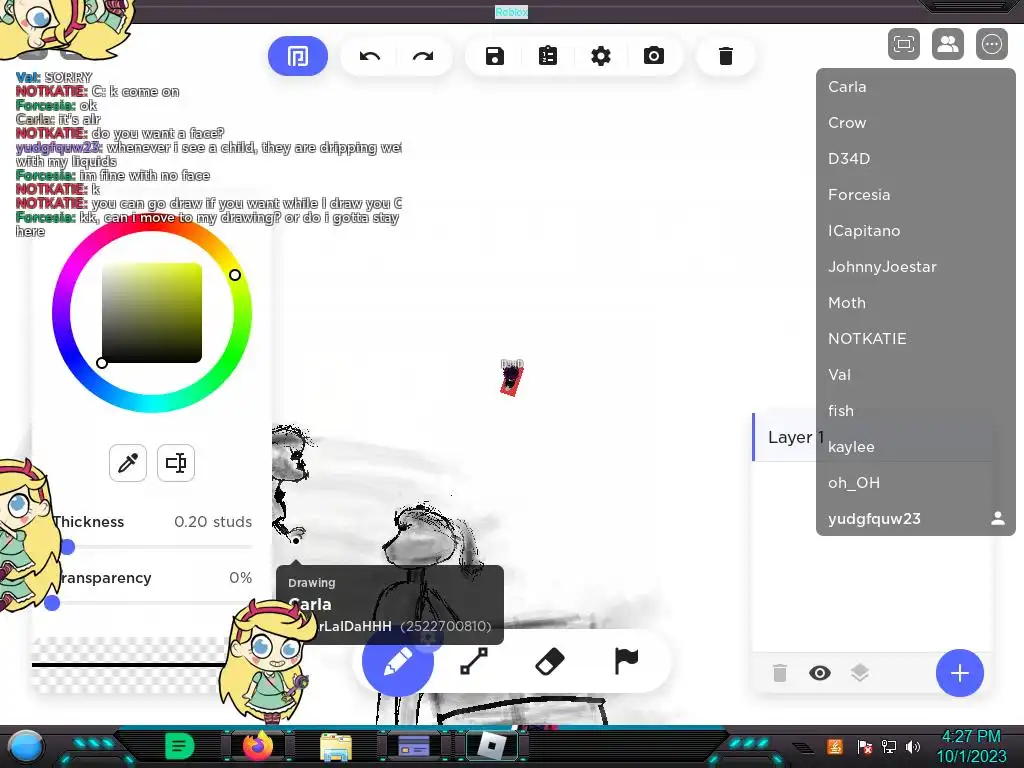Select the eyedropper color picker tool
The height and width of the screenshot is (768, 1024).
click(128, 463)
